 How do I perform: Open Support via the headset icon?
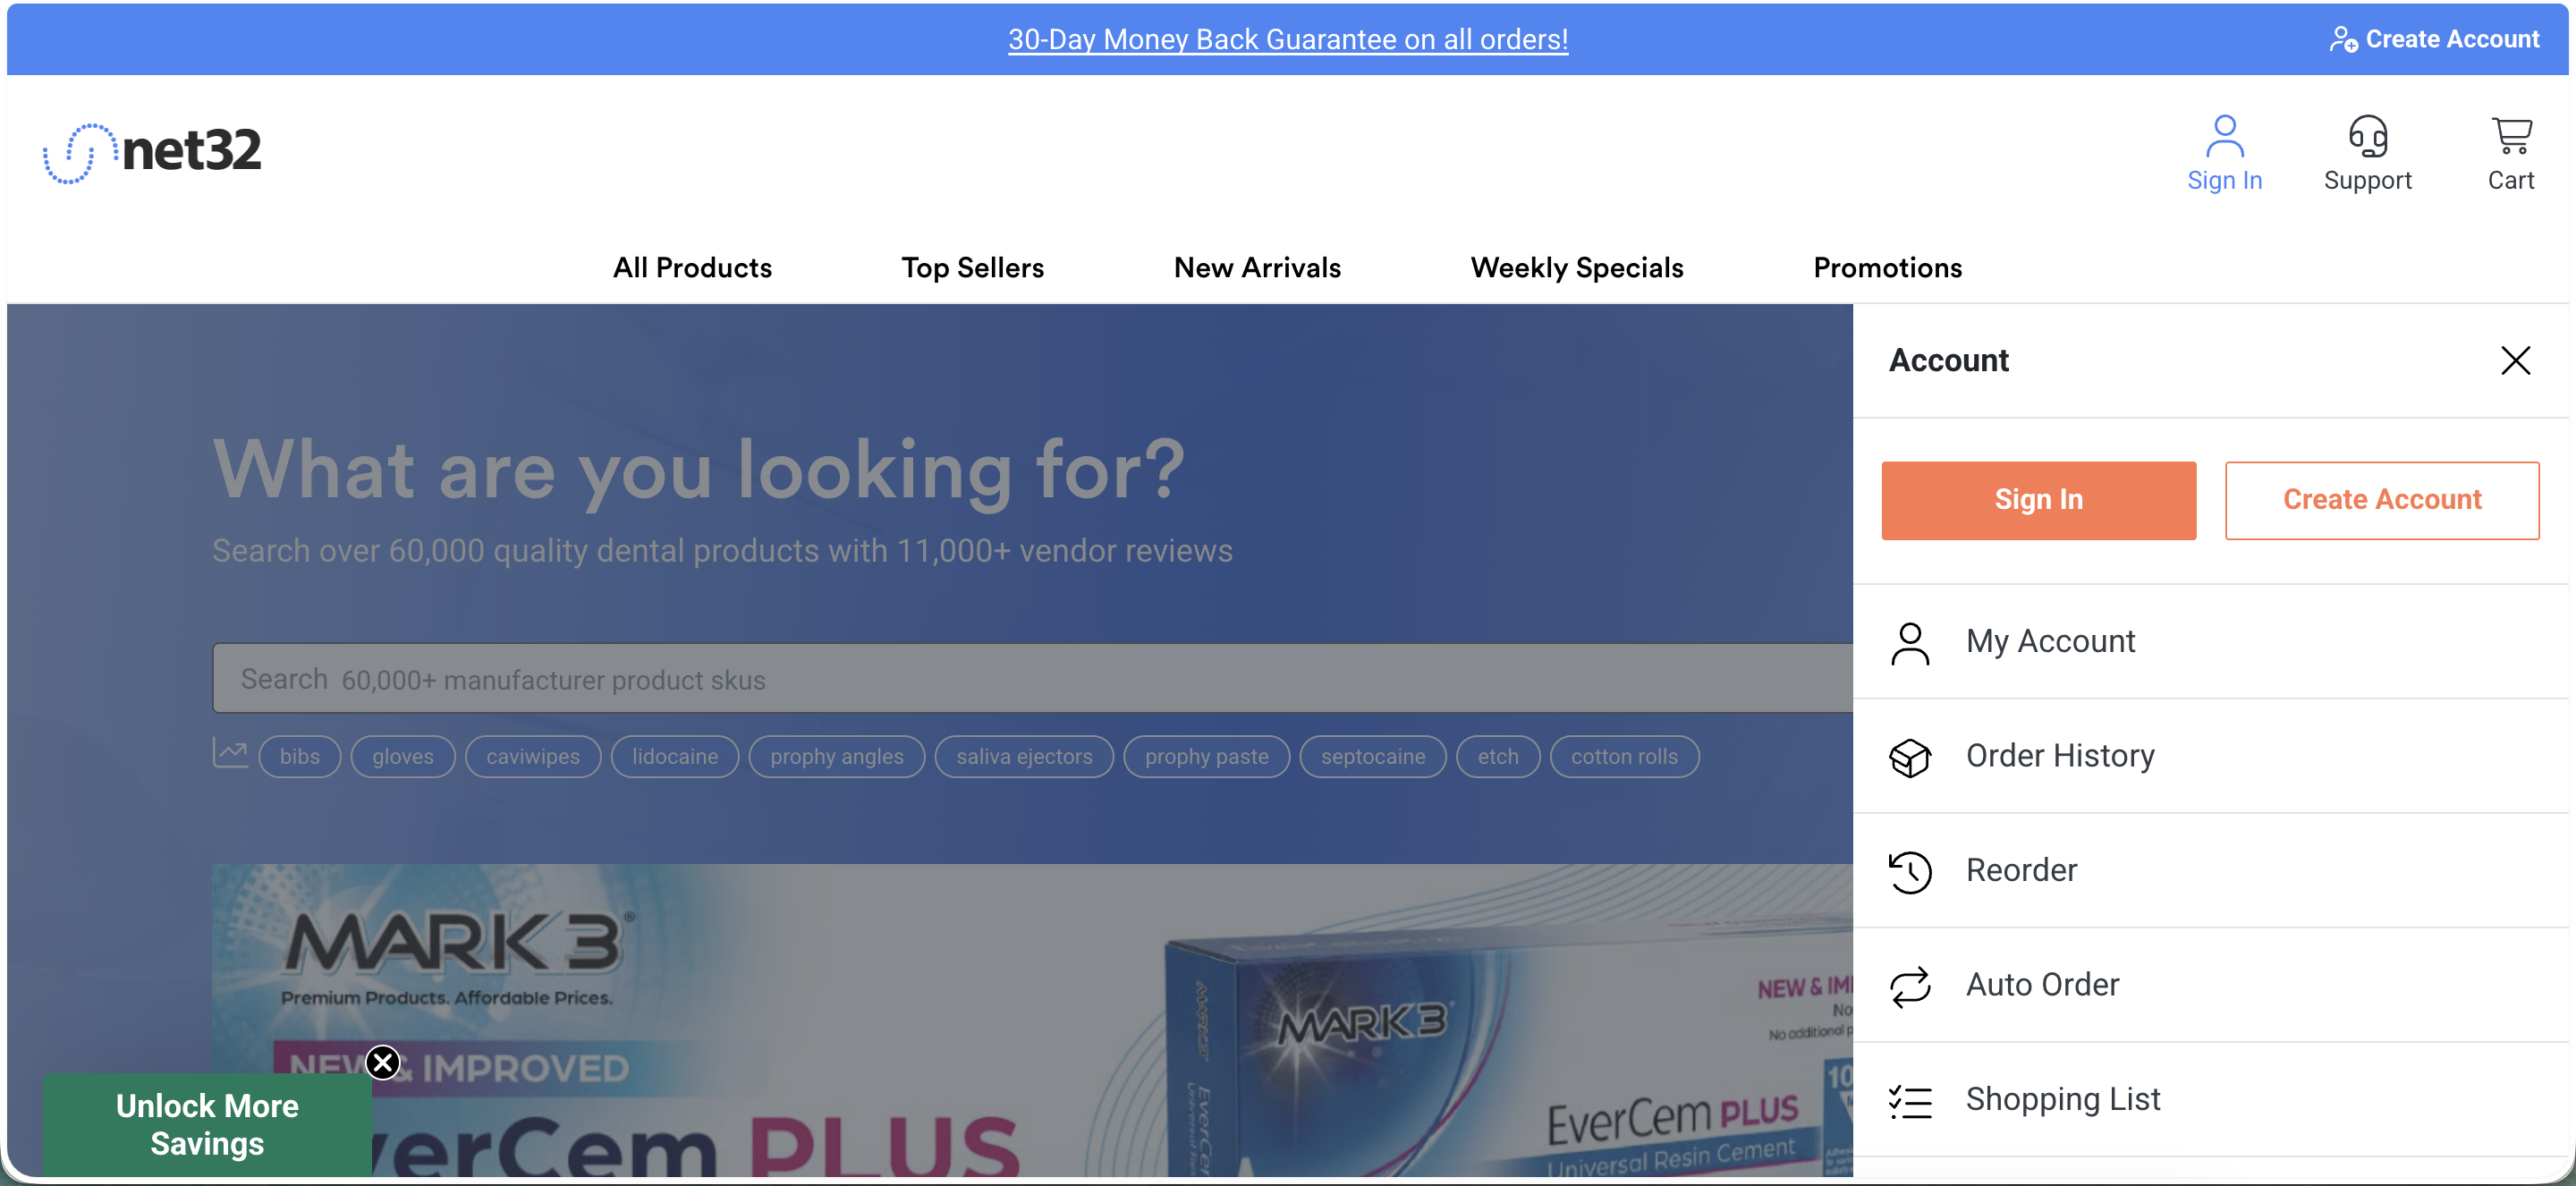tap(2367, 136)
